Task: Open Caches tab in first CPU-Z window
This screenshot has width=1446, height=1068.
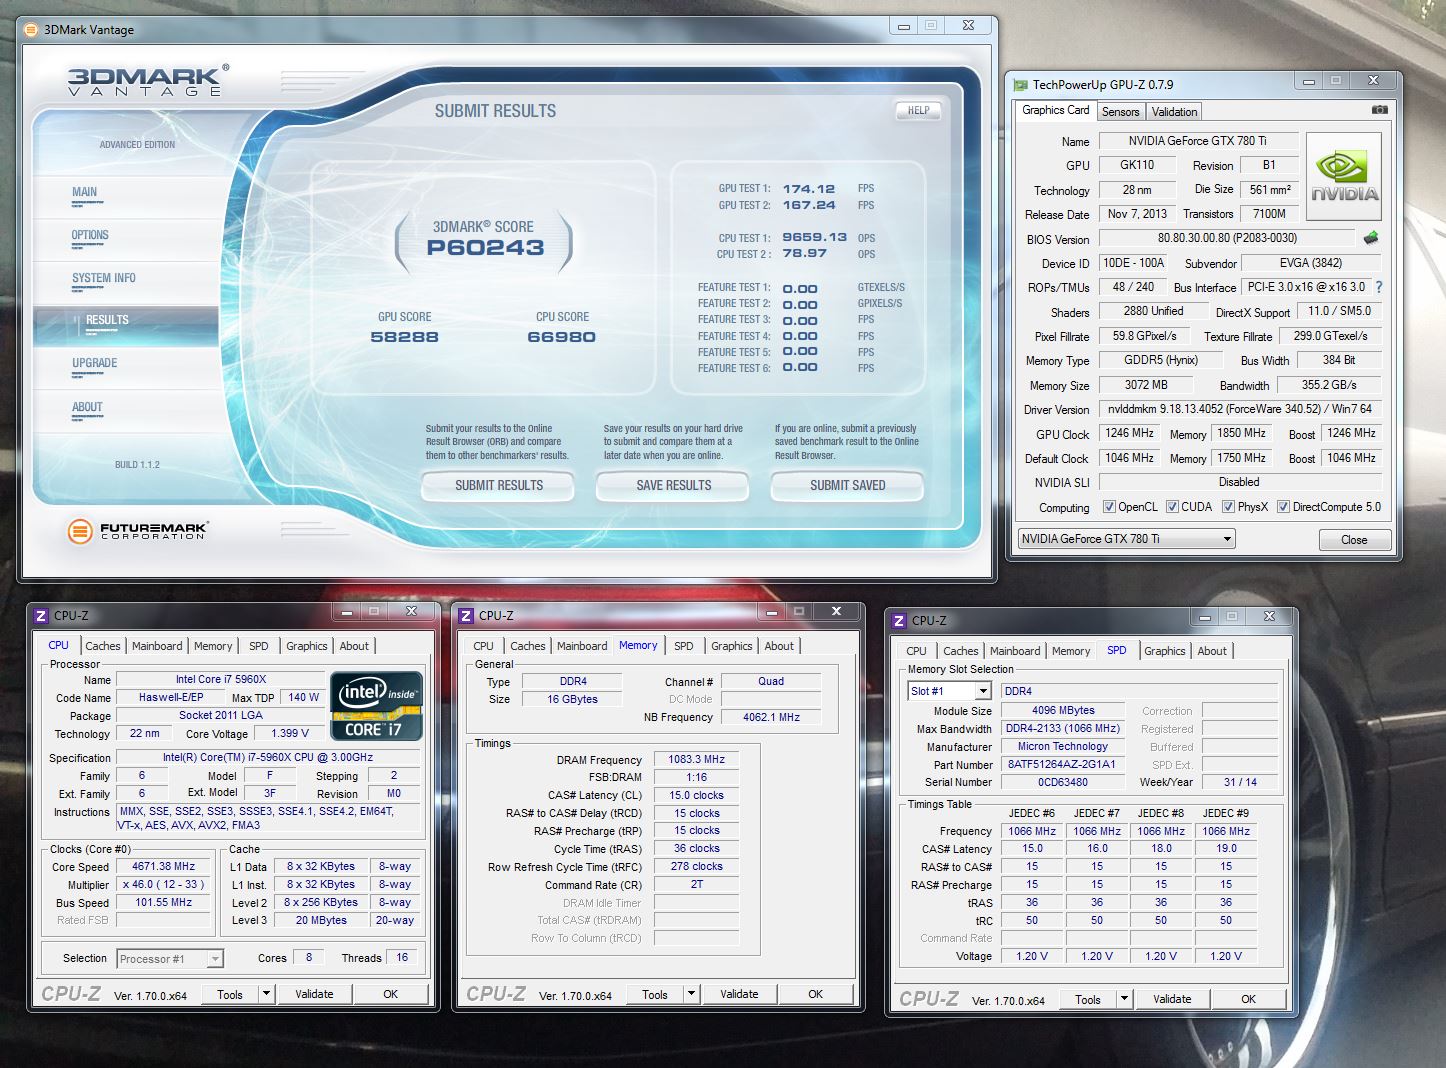Action: 103,646
